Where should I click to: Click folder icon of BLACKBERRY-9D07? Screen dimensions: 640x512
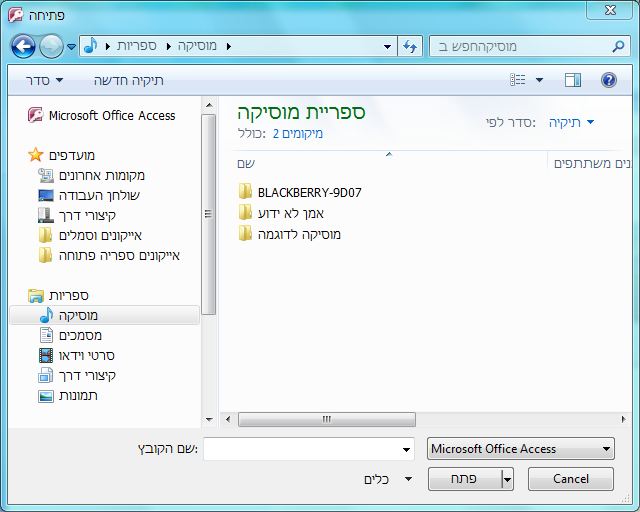point(245,191)
